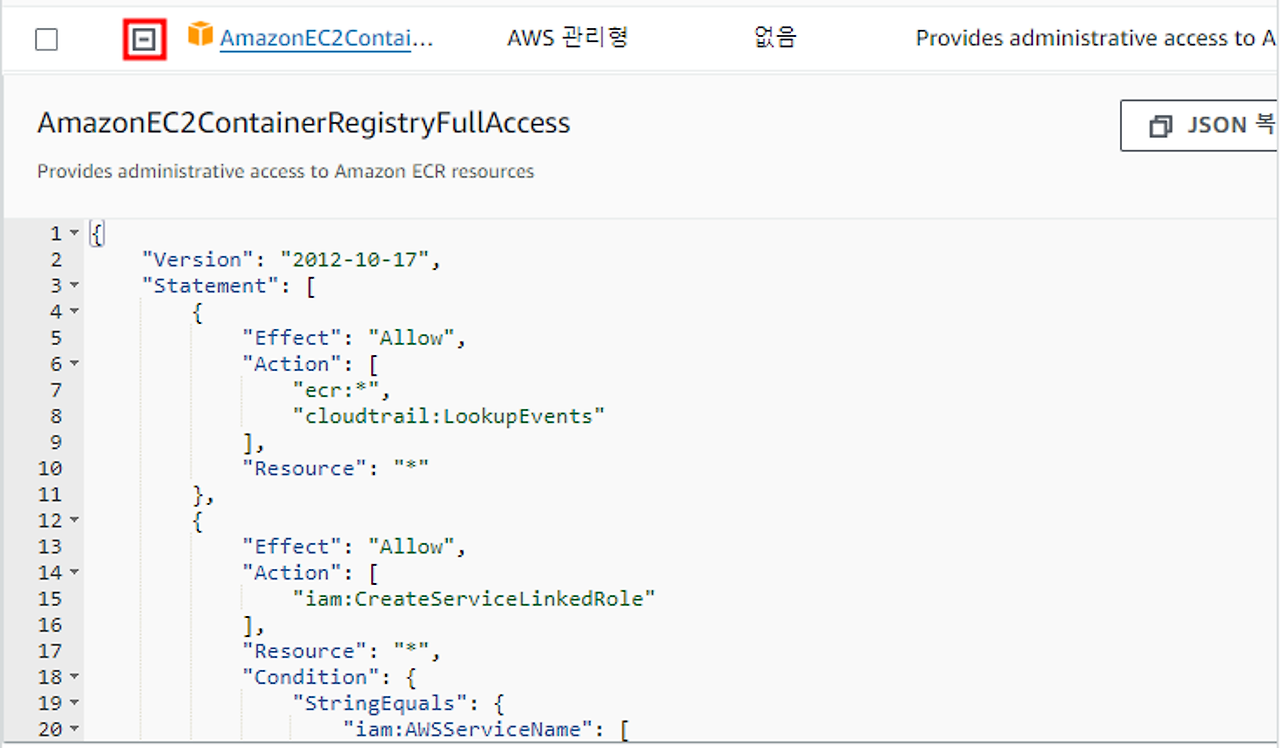Collapse the AmazonEC2Contai… policy row details
The image size is (1280, 748).
click(145, 39)
